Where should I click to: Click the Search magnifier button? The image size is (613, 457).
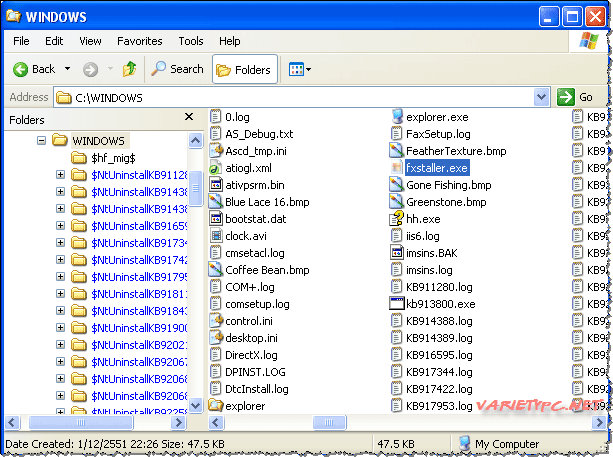tap(177, 69)
